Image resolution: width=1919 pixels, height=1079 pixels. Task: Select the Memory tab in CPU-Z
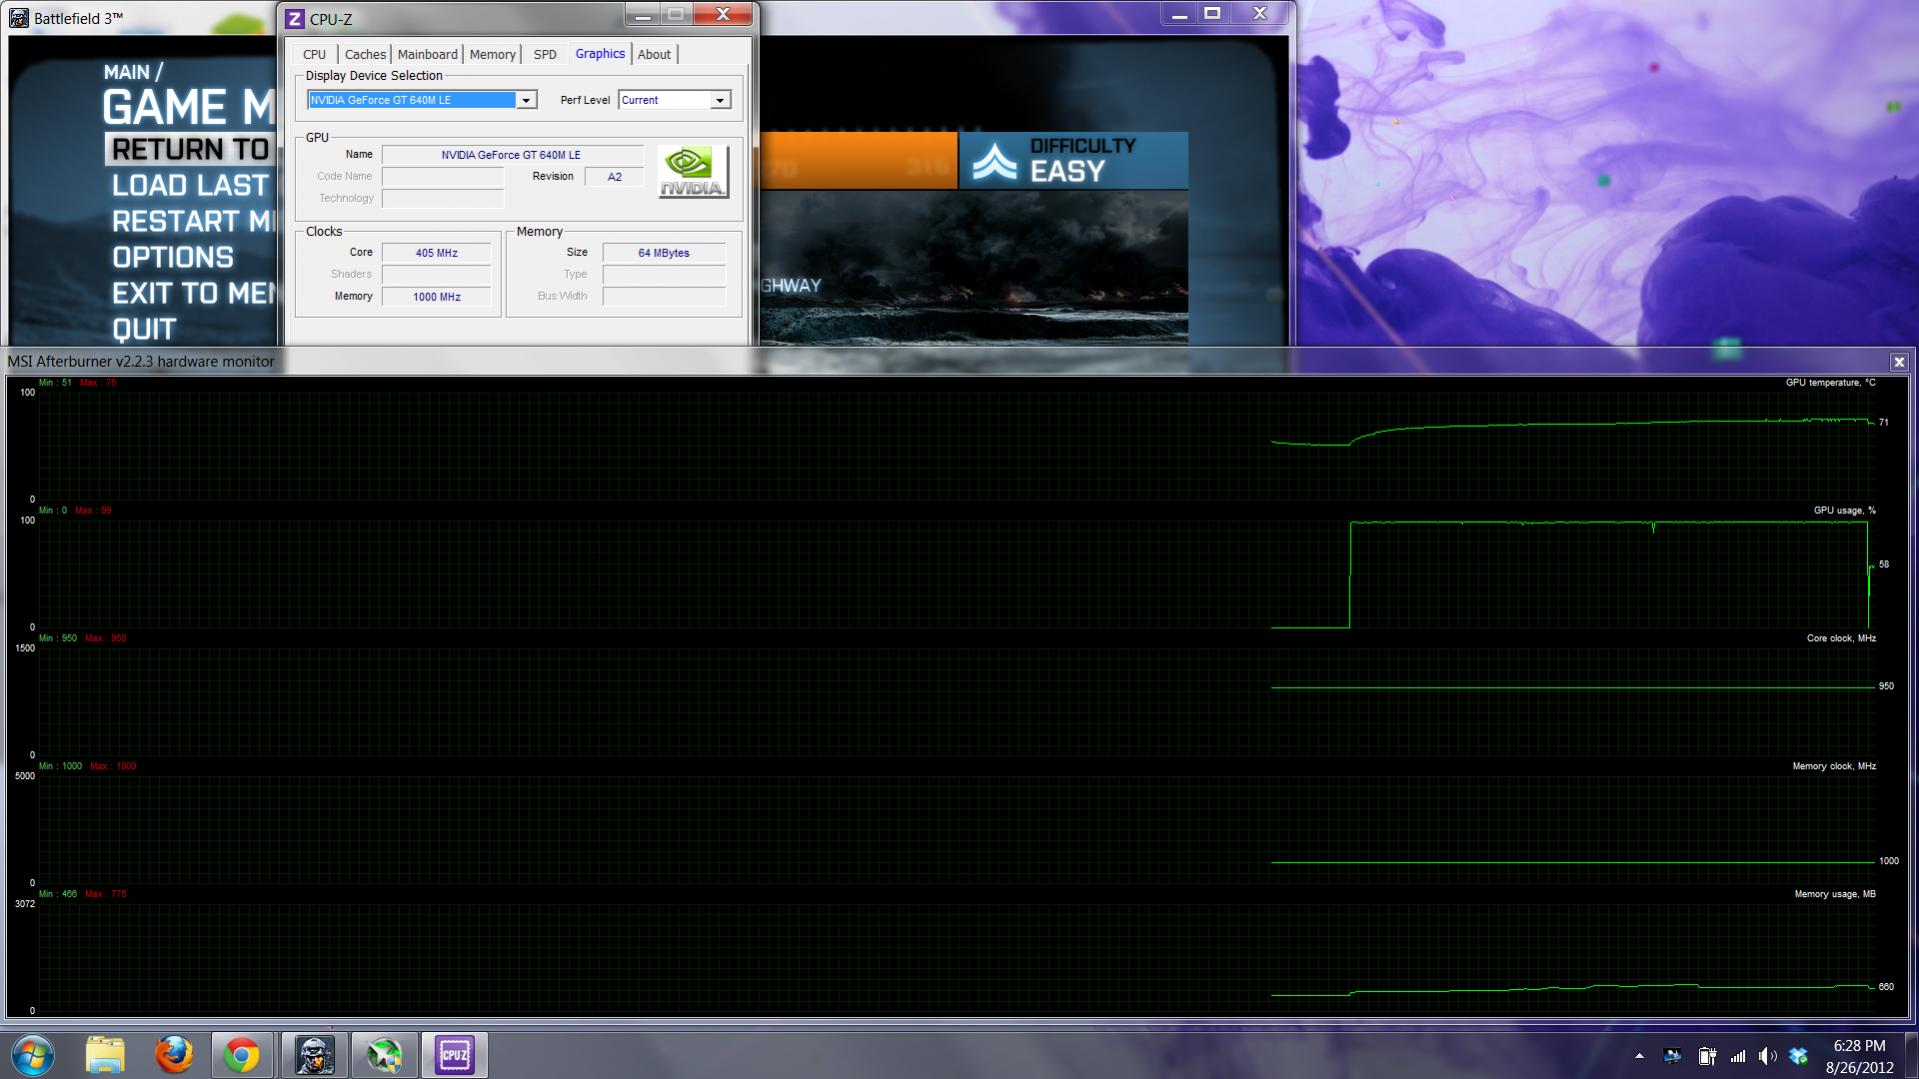(x=492, y=55)
